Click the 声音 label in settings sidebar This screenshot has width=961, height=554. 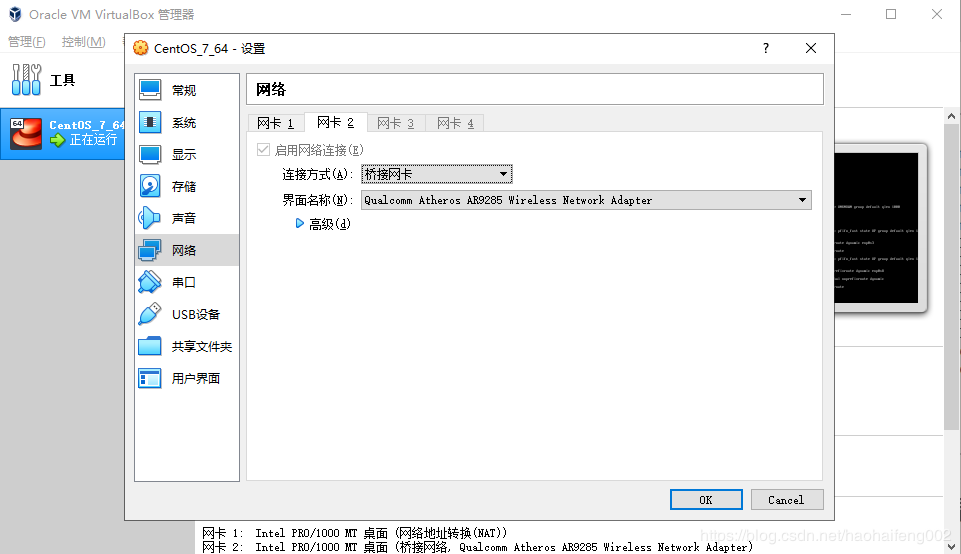184,218
